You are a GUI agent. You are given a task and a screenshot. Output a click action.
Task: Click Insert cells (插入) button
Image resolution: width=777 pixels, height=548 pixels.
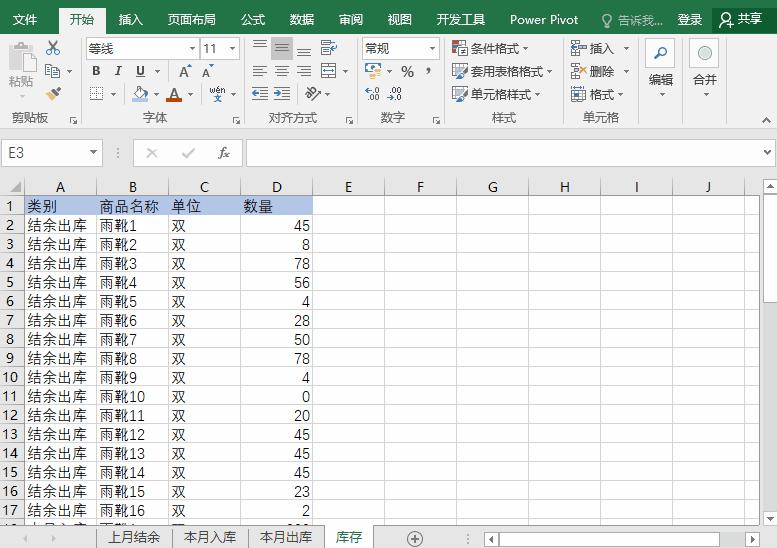pyautogui.click(x=593, y=49)
